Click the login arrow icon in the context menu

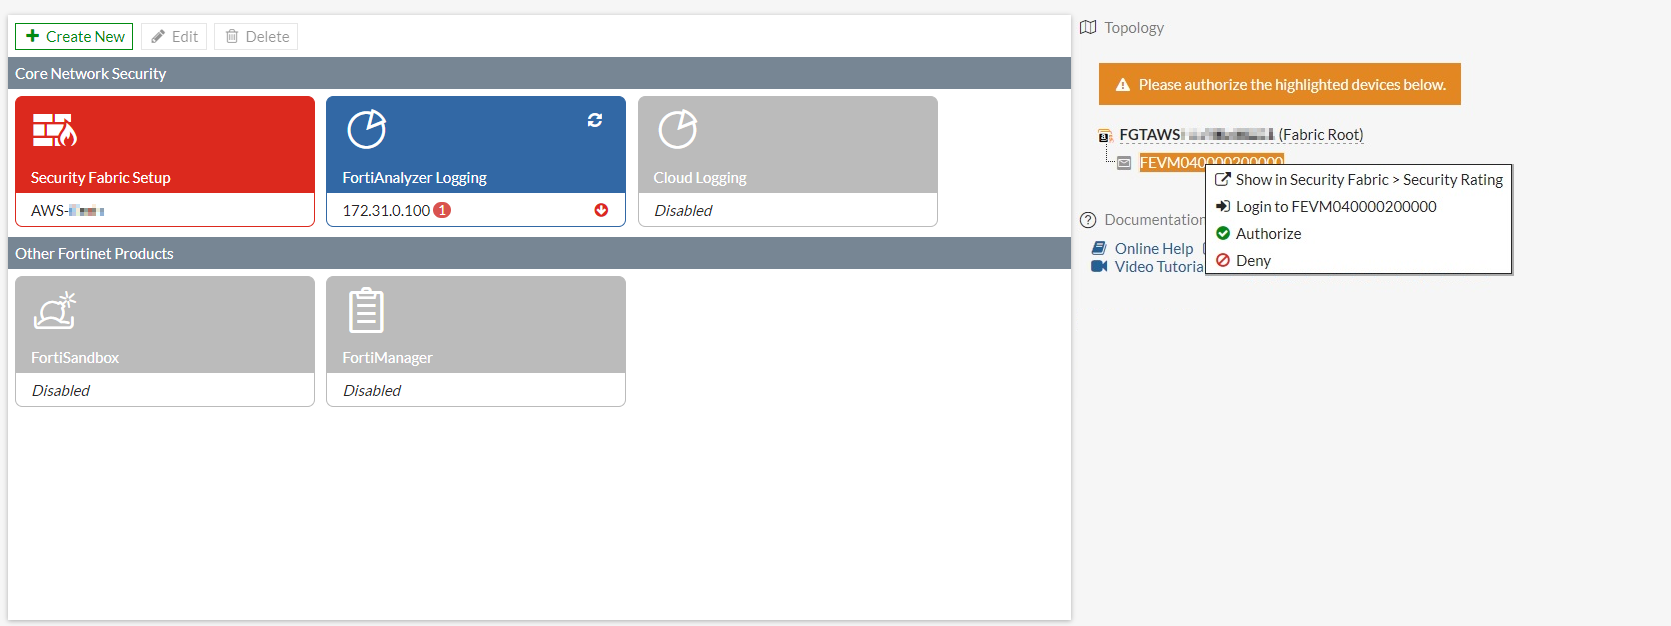click(x=1223, y=206)
